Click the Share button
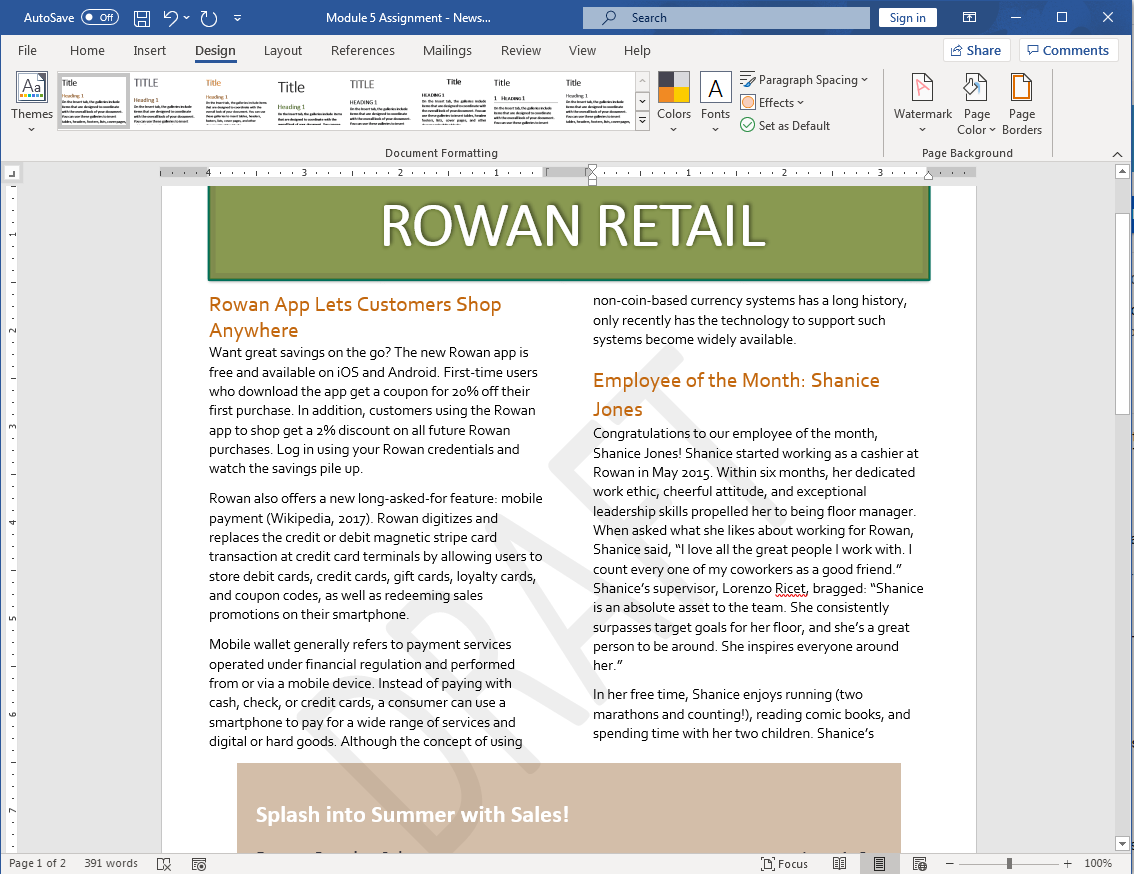Viewport: 1134px width, 874px height. tap(976, 50)
